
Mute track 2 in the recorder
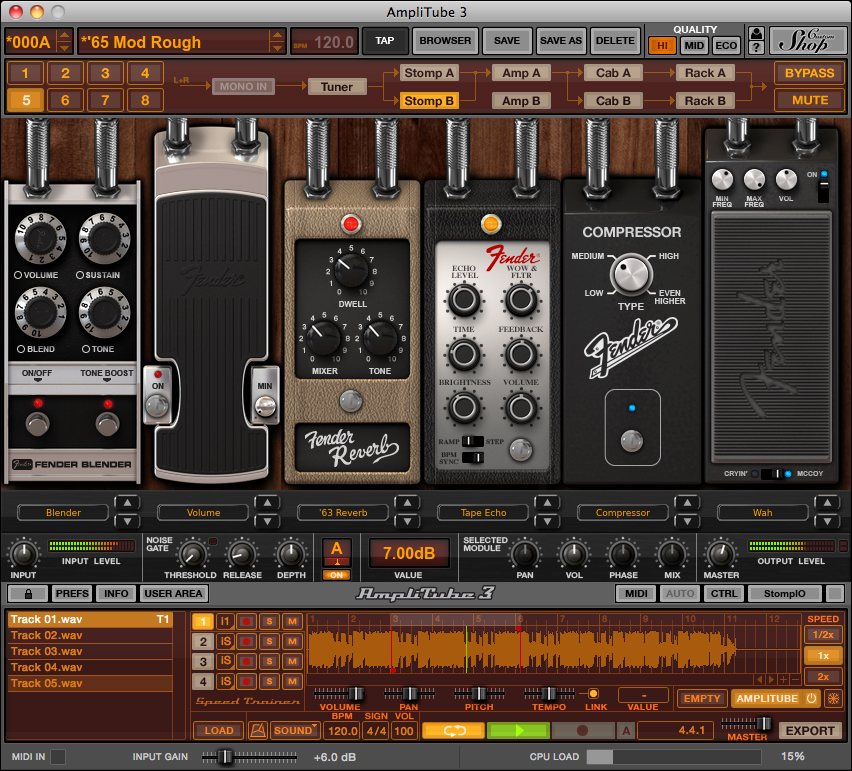pyautogui.click(x=292, y=642)
